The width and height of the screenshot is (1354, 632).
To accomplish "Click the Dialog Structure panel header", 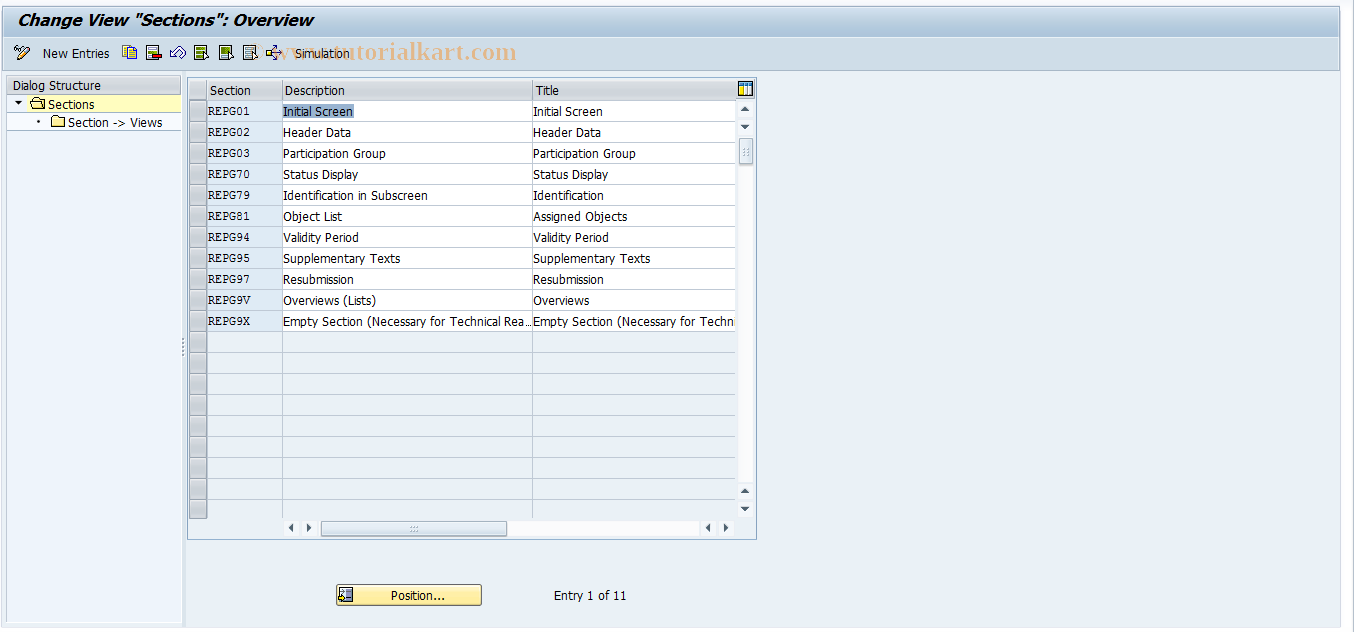I will [x=94, y=85].
